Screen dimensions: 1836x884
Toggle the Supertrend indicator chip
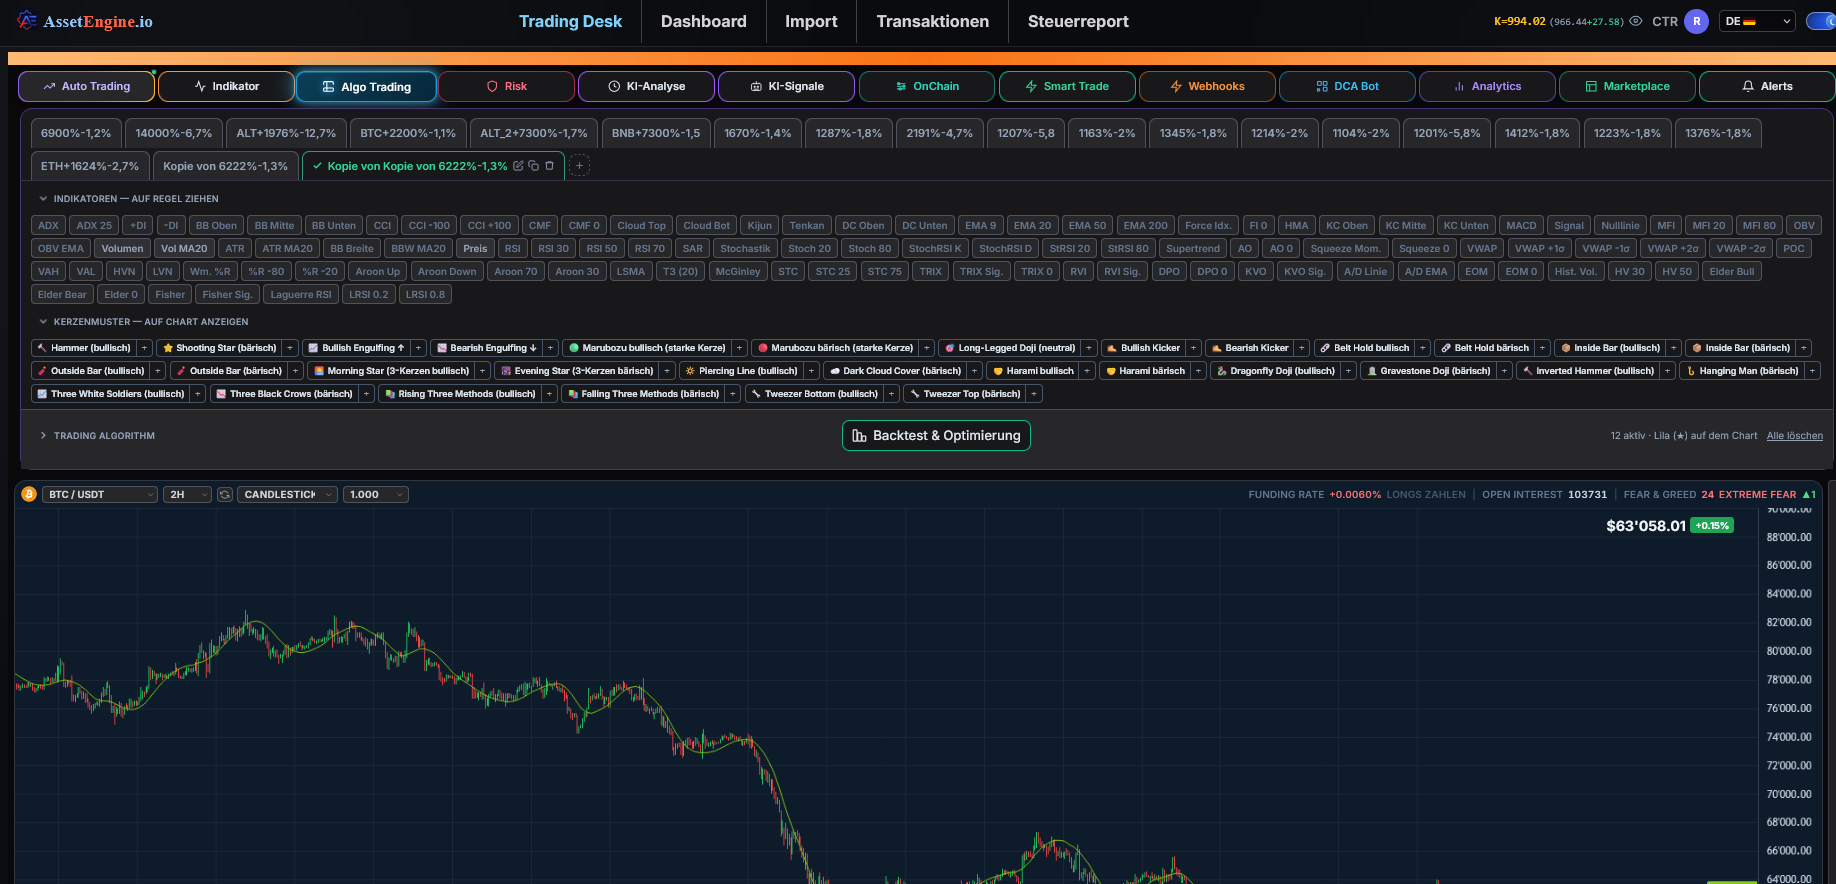pos(1193,248)
